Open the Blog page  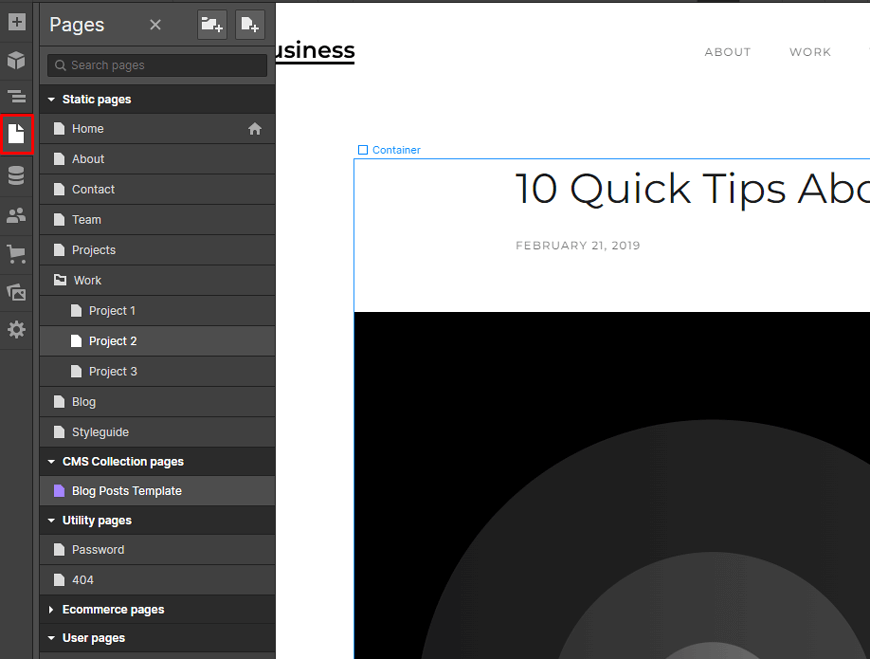click(x=158, y=402)
